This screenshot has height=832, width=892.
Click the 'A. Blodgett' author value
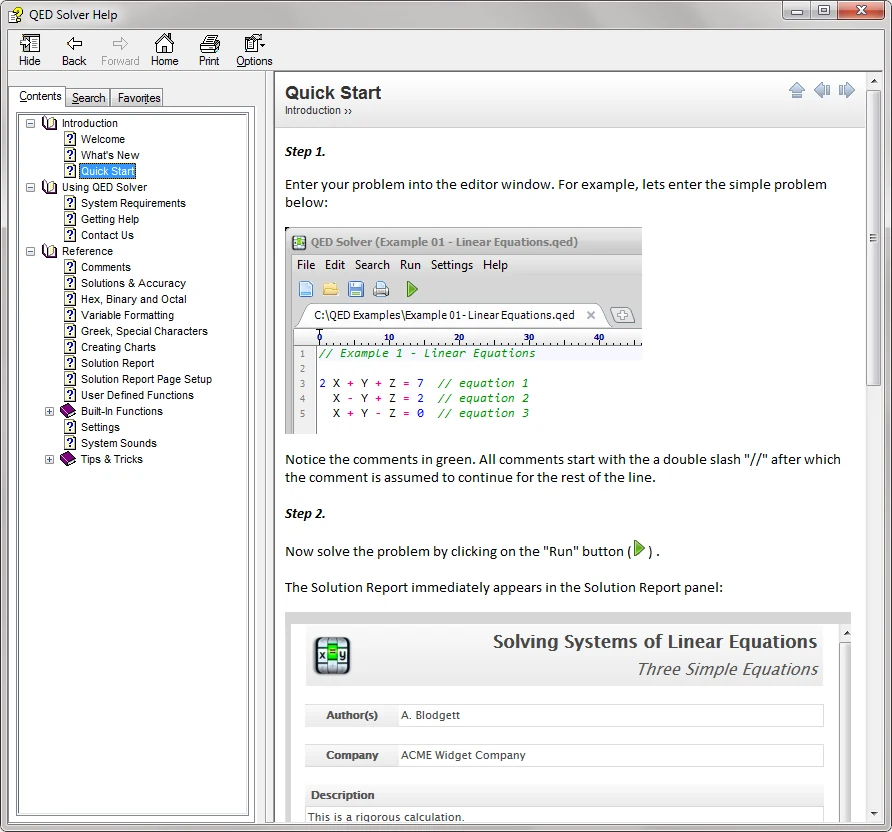pos(430,715)
